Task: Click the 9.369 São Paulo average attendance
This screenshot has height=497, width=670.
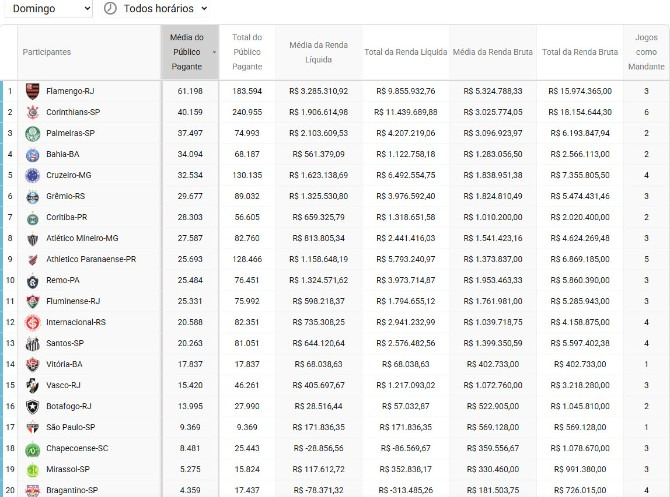Action: click(190, 427)
